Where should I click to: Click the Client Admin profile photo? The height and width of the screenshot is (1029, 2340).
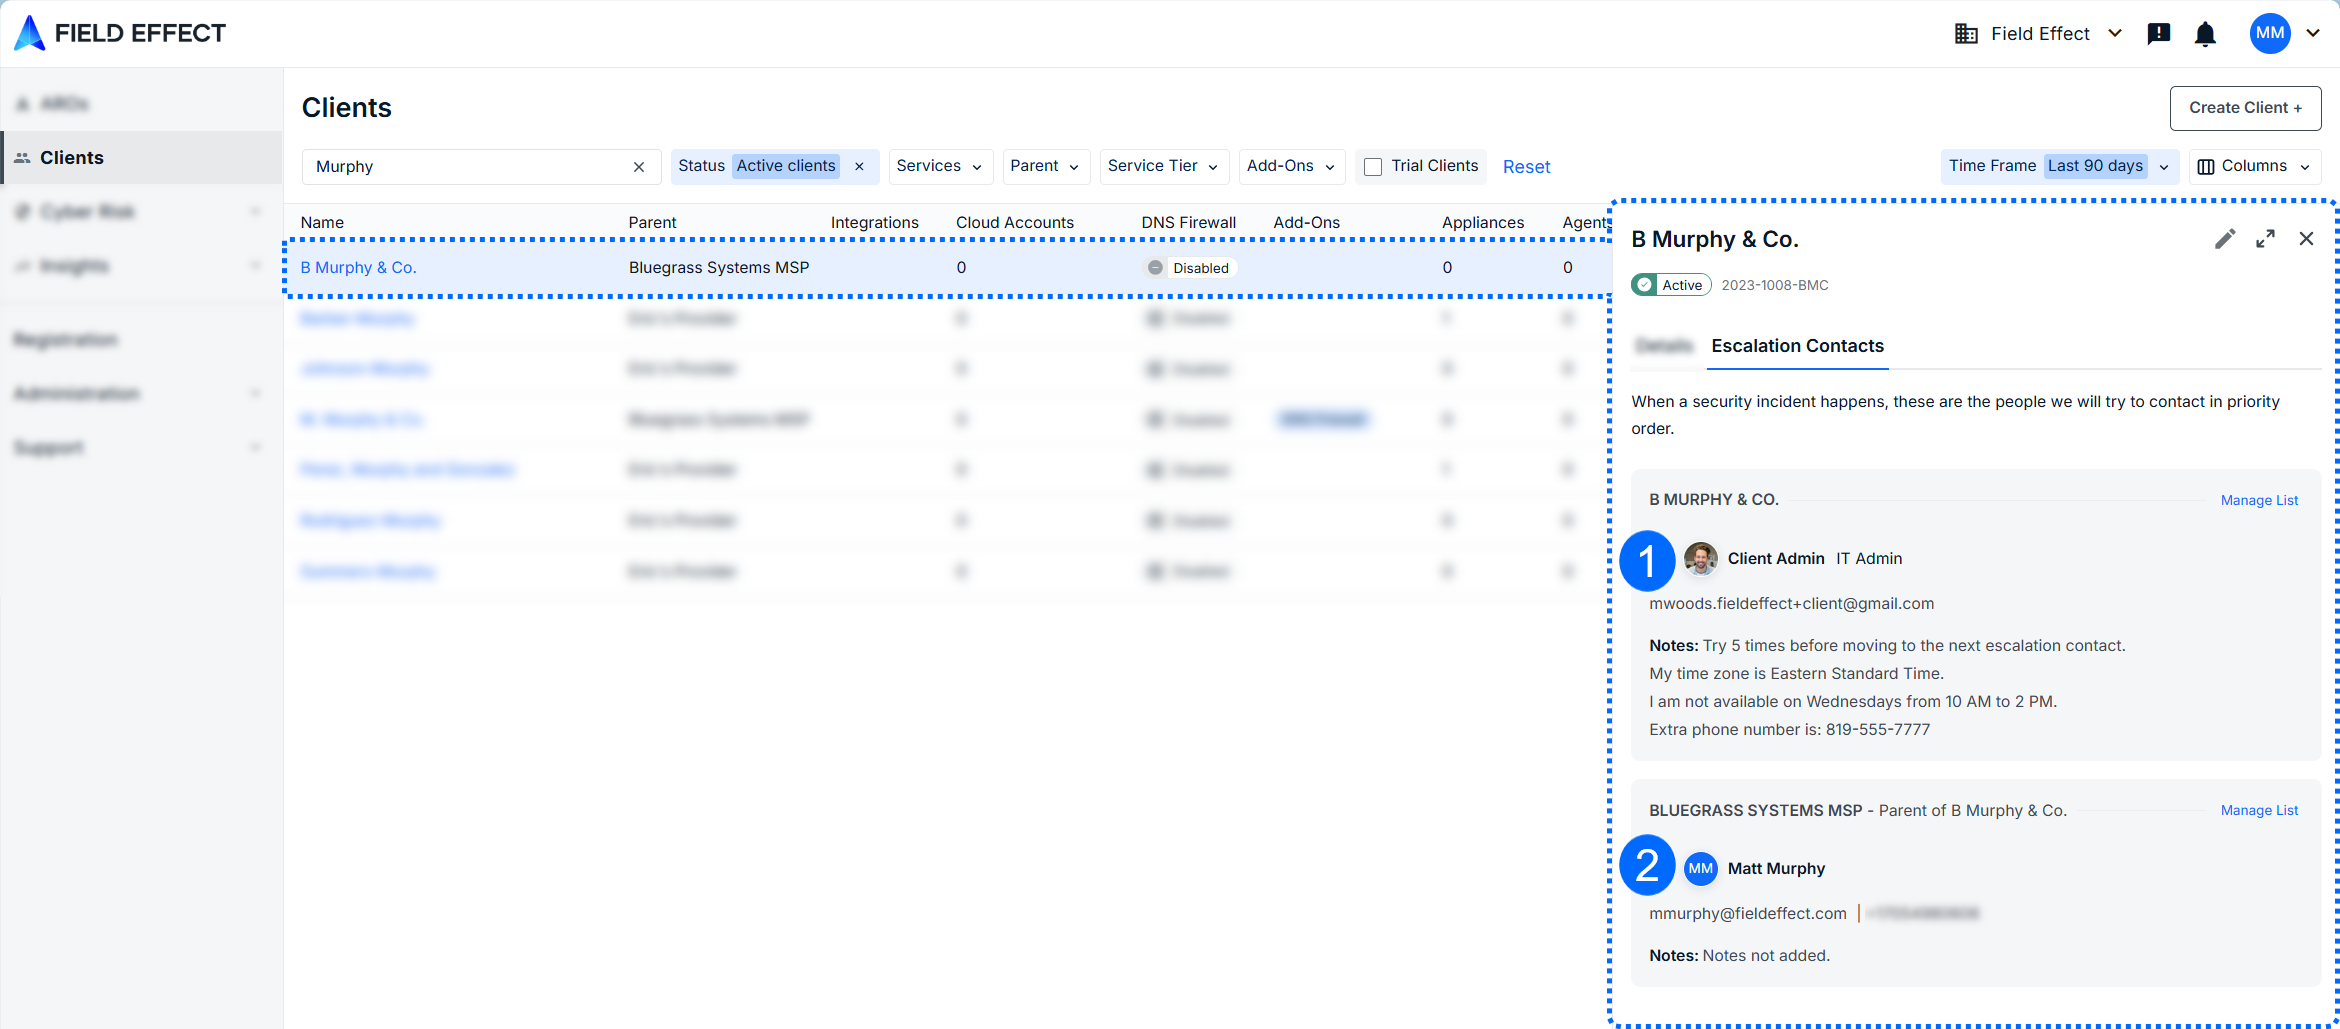coord(1700,559)
